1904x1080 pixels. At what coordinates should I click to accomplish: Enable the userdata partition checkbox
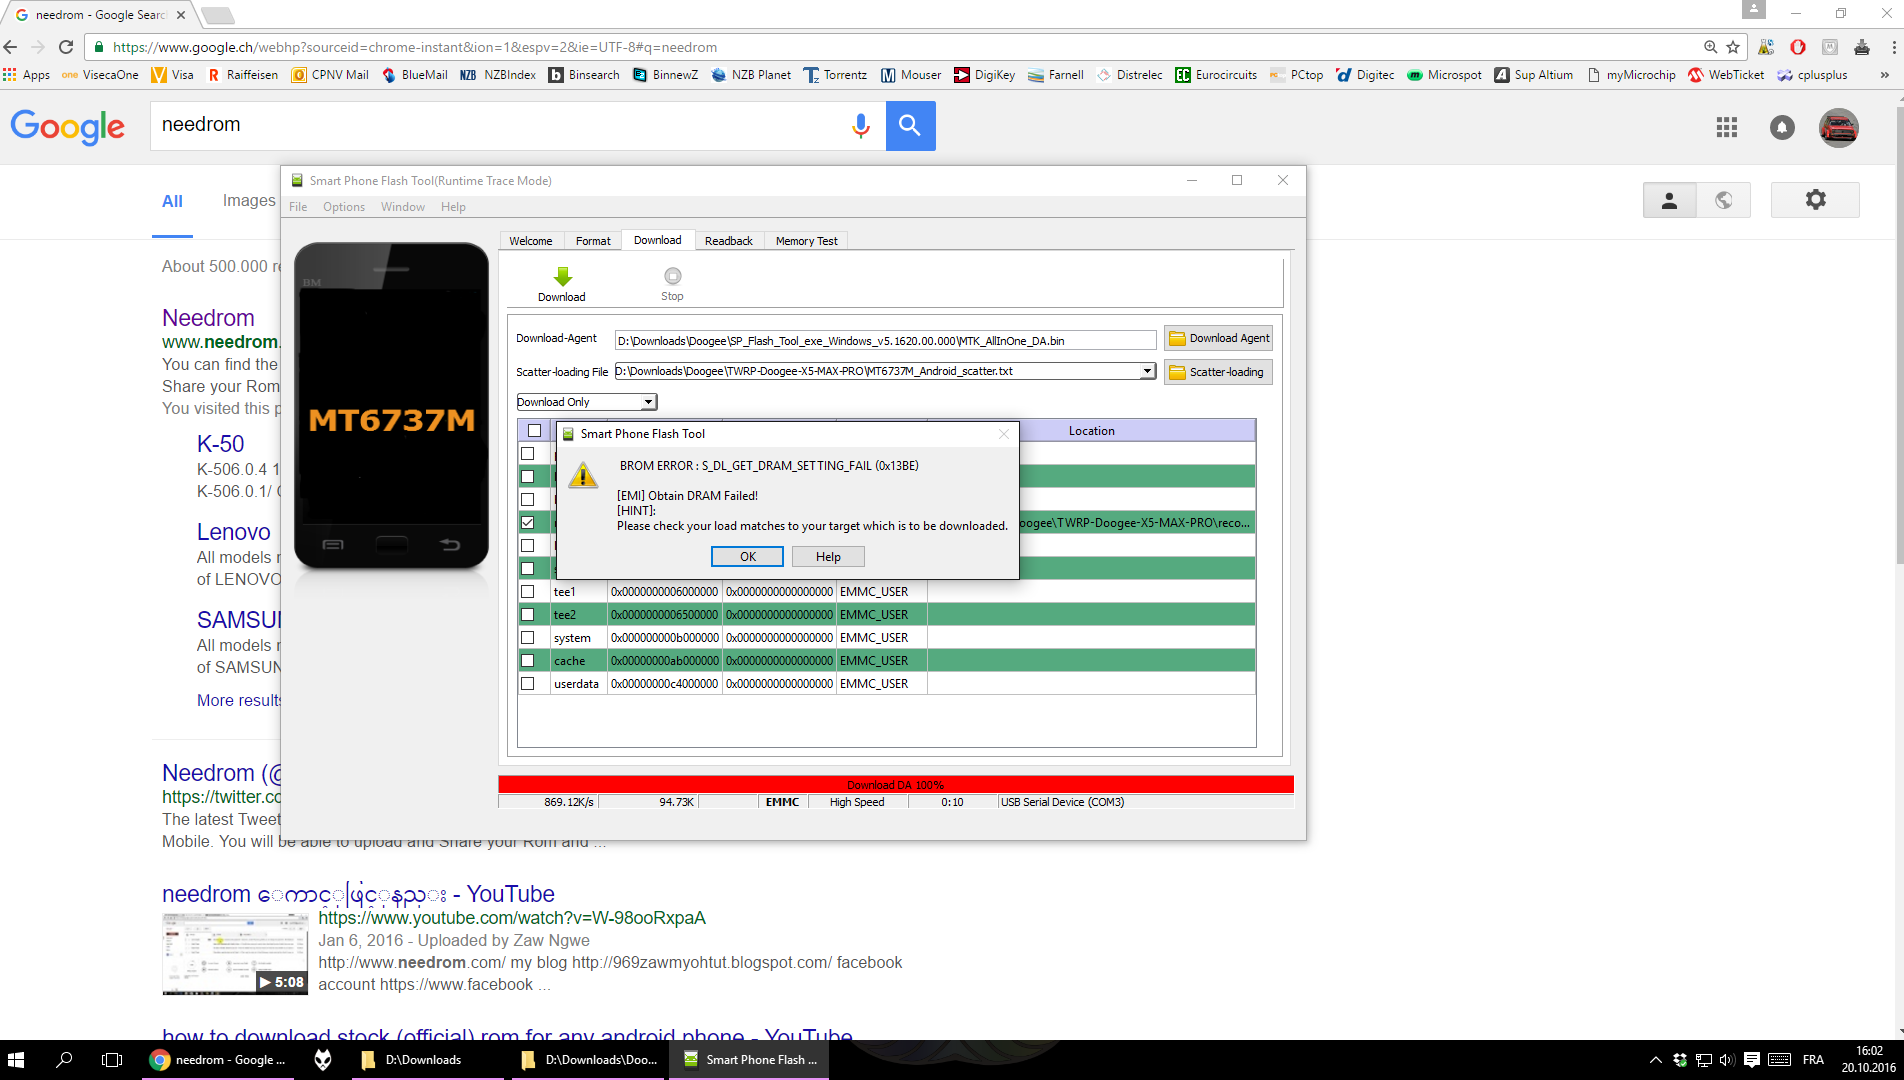pyautogui.click(x=528, y=684)
